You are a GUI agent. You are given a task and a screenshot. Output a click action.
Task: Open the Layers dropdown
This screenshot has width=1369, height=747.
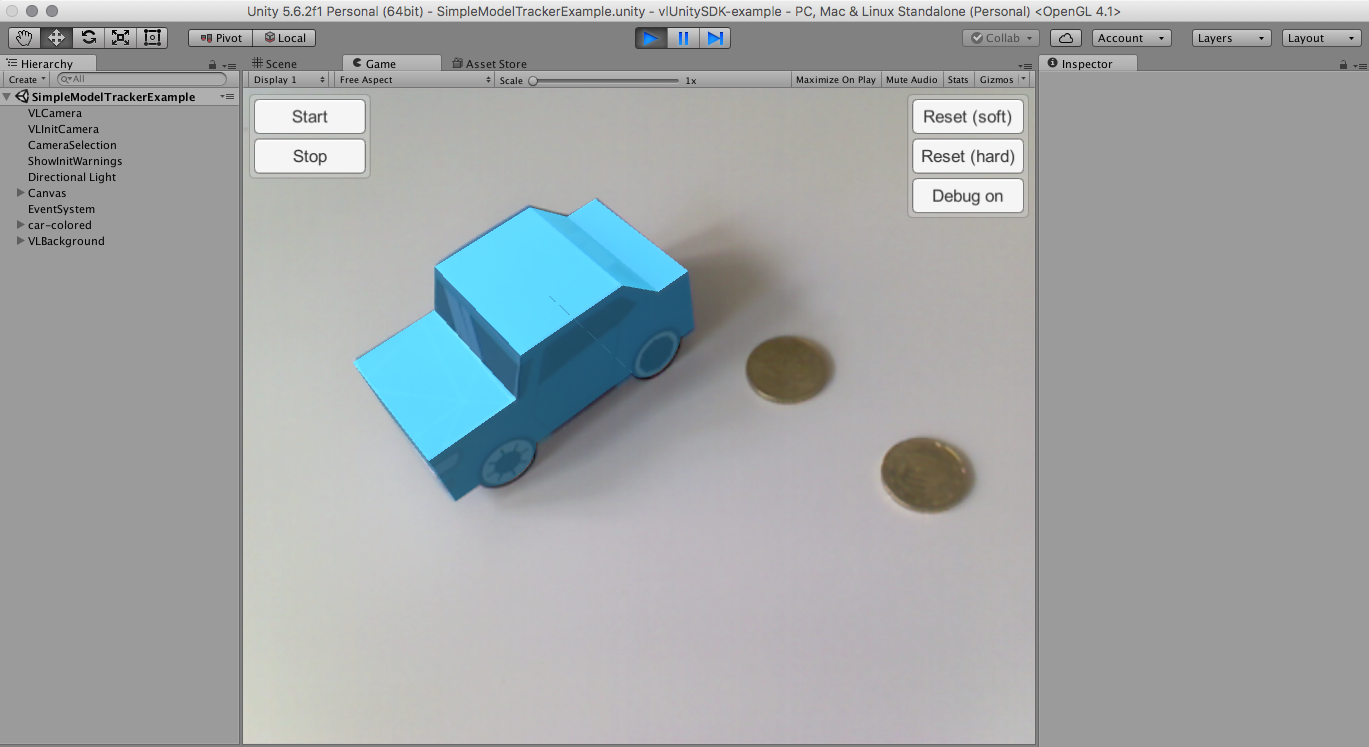point(1232,38)
